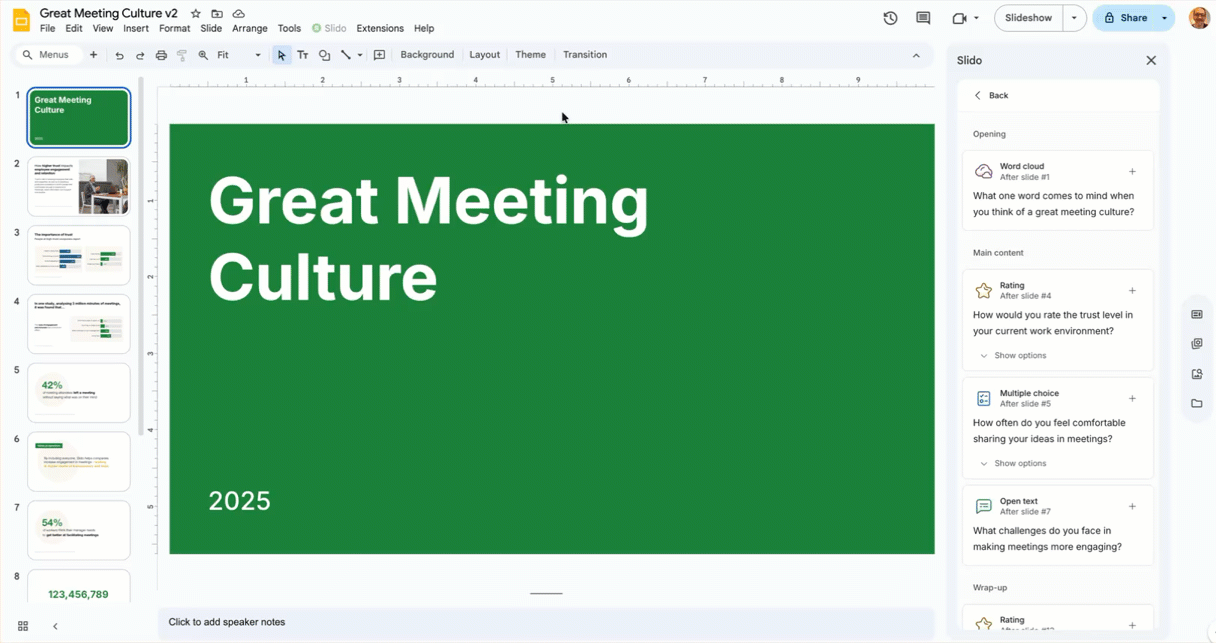Open the Format menu
This screenshot has height=643, width=1216.
tap(174, 29)
